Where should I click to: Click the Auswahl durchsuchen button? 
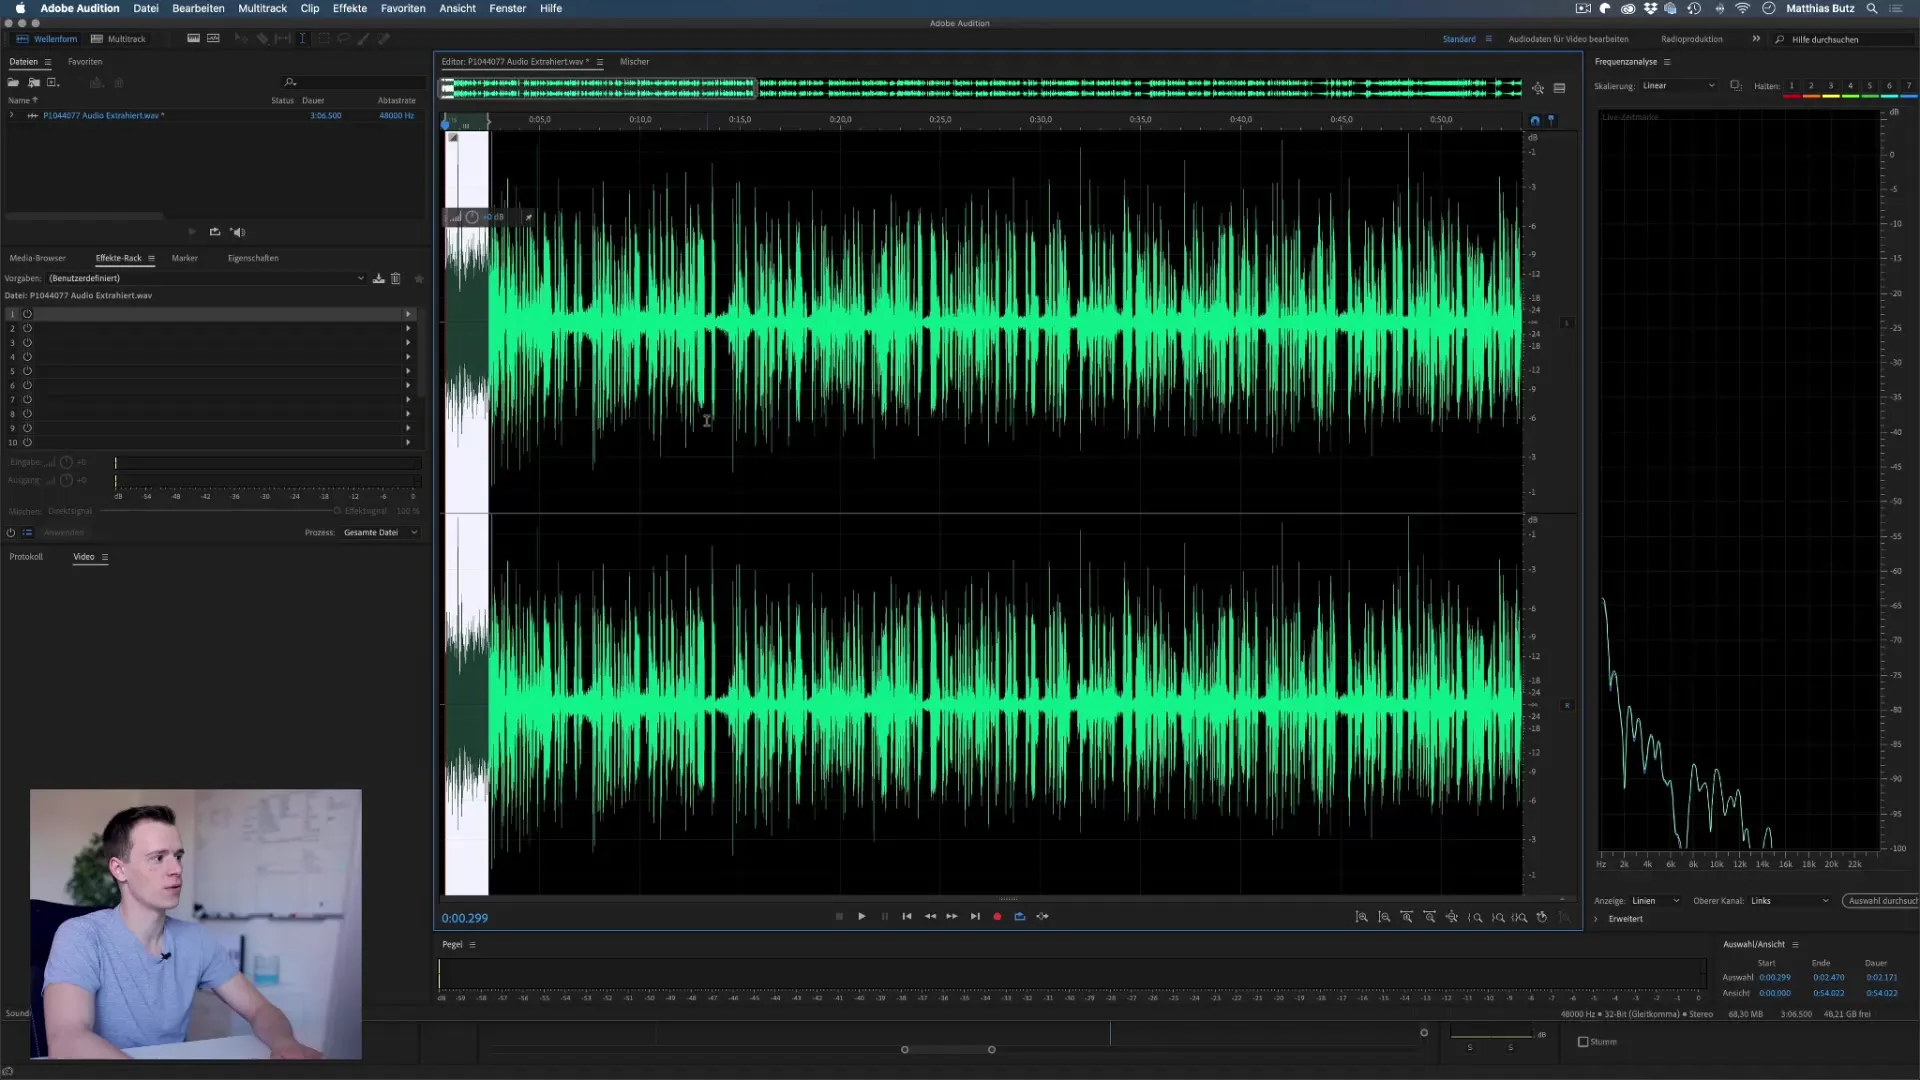click(1882, 901)
